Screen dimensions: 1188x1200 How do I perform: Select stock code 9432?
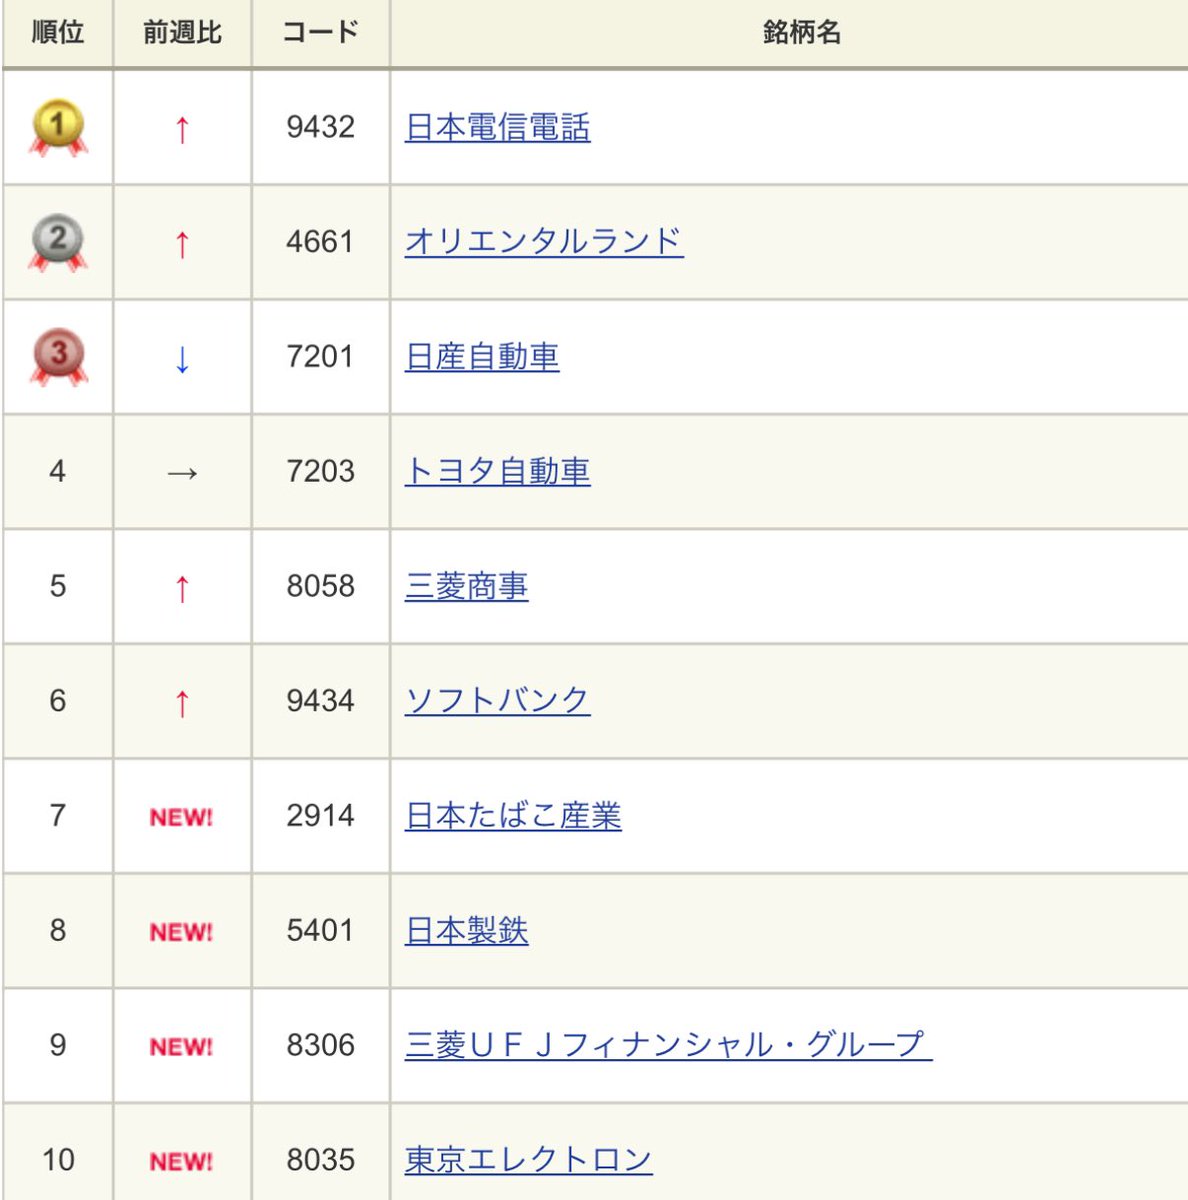click(320, 127)
